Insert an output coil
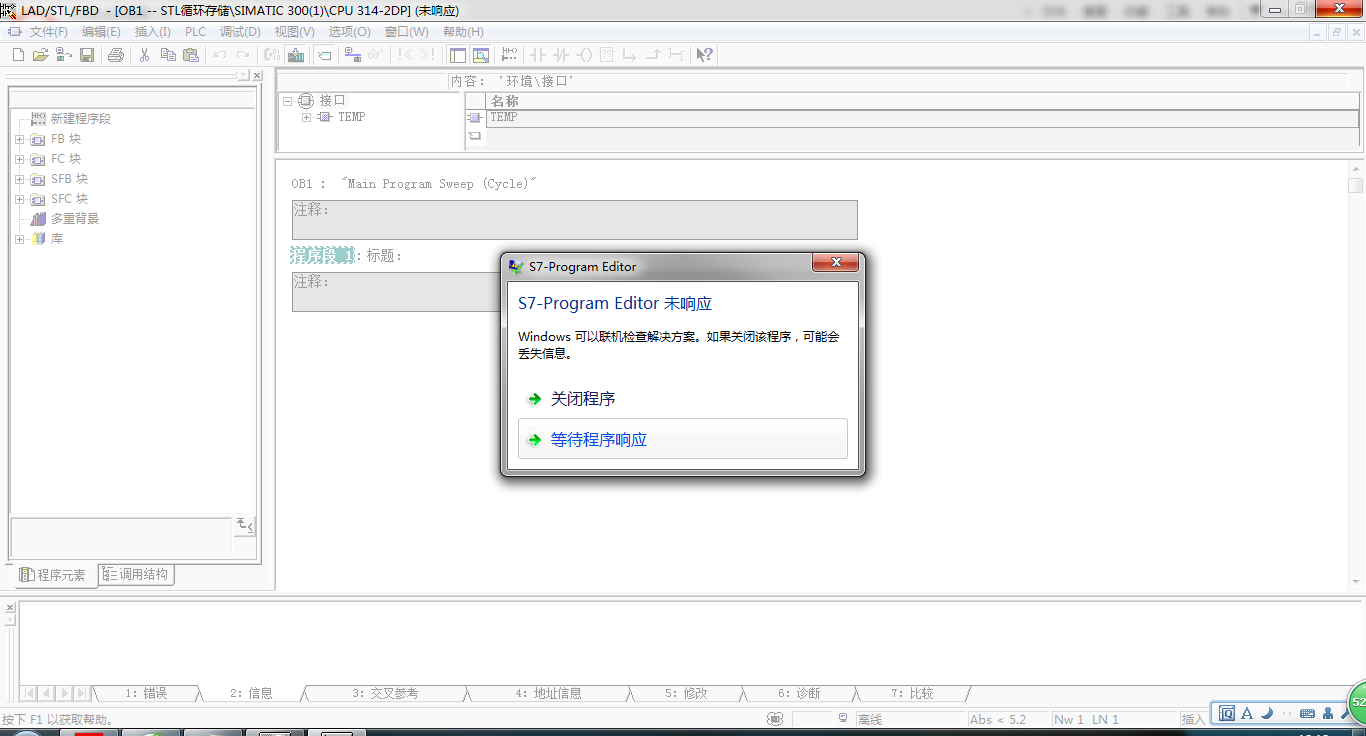The height and width of the screenshot is (736, 1366). [584, 55]
